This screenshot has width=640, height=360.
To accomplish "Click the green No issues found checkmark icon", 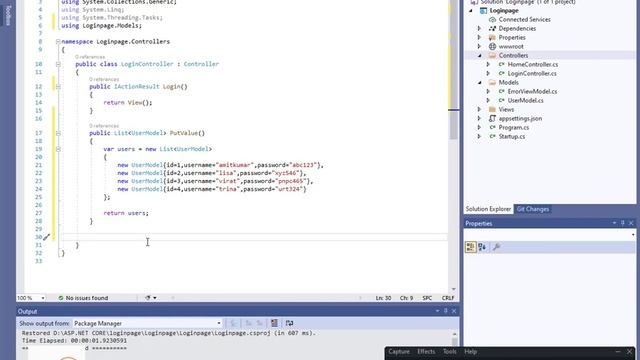I will pos(61,298).
